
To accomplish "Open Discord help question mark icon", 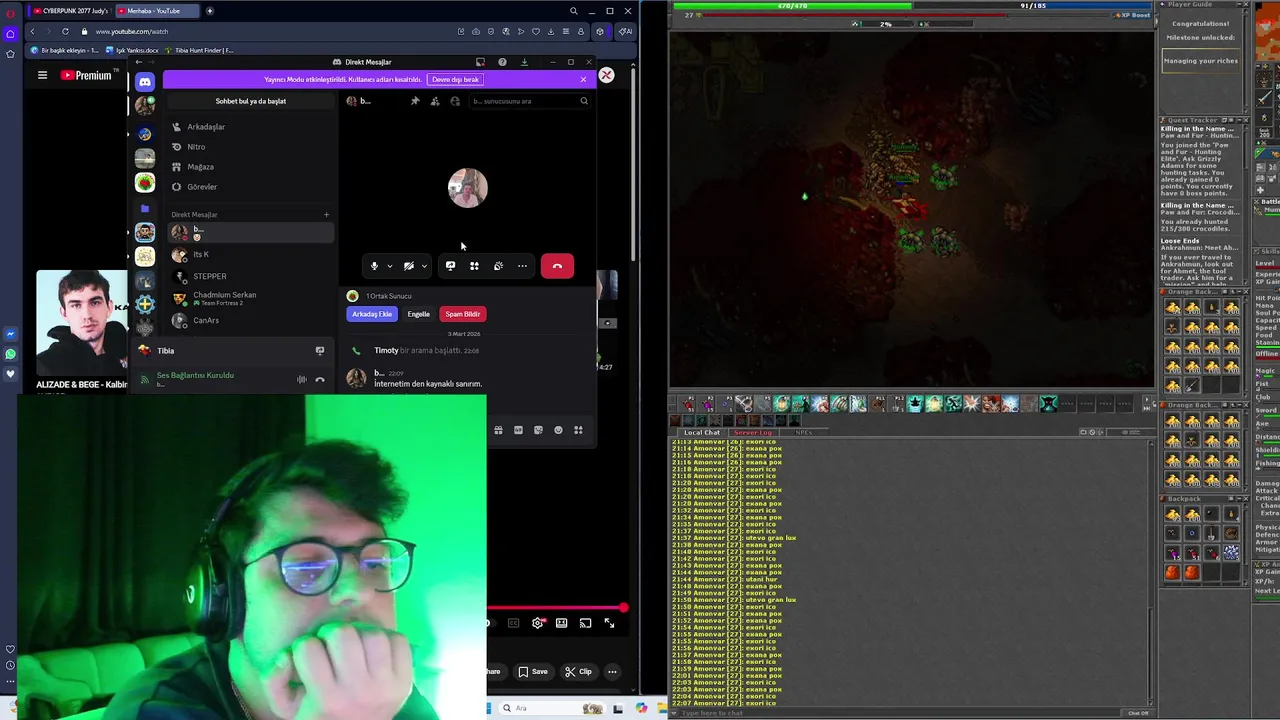I will click(502, 62).
